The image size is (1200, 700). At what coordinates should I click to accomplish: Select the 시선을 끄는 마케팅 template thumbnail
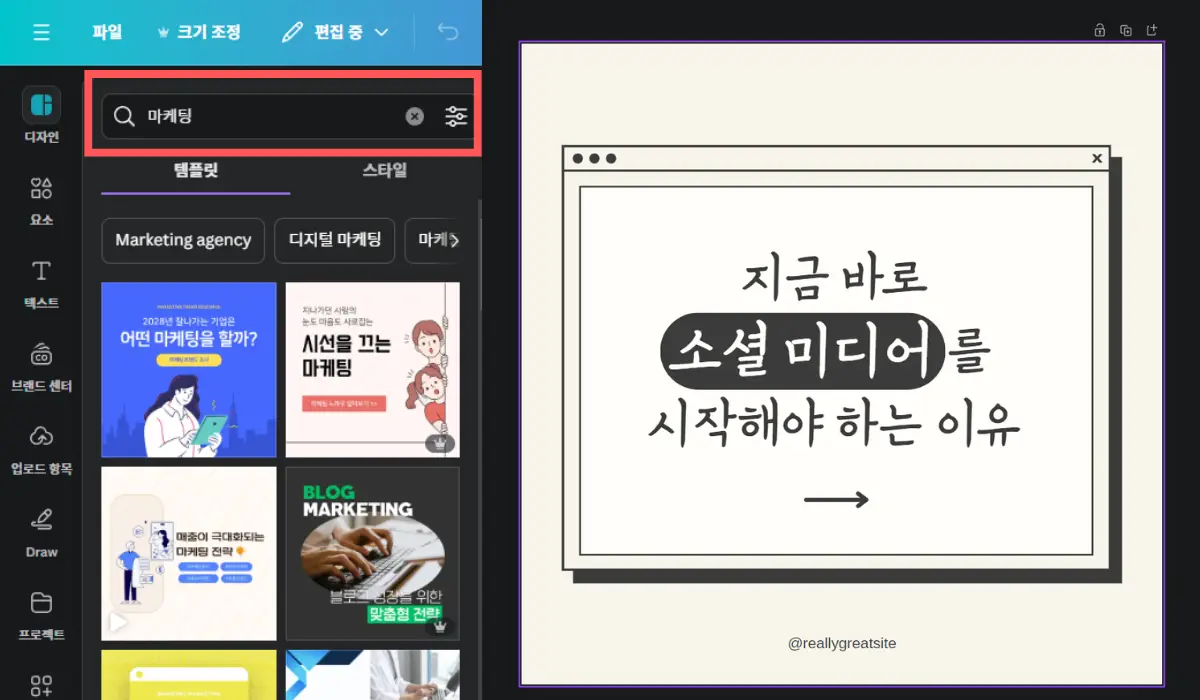[372, 369]
